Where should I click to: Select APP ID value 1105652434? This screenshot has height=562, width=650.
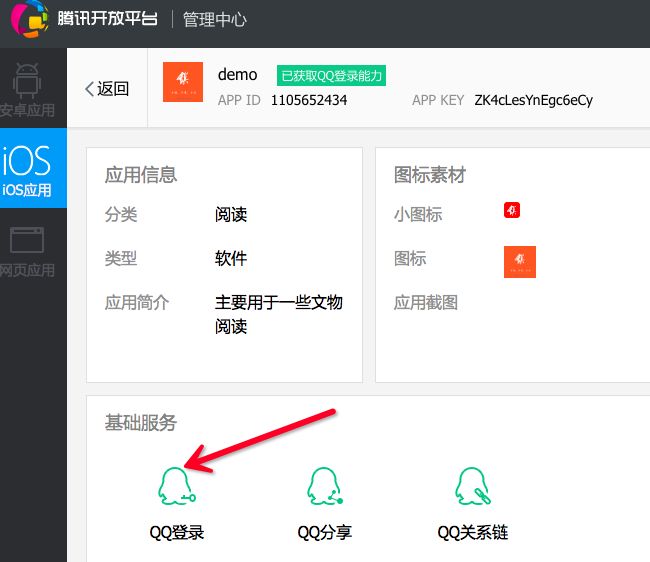point(309,100)
